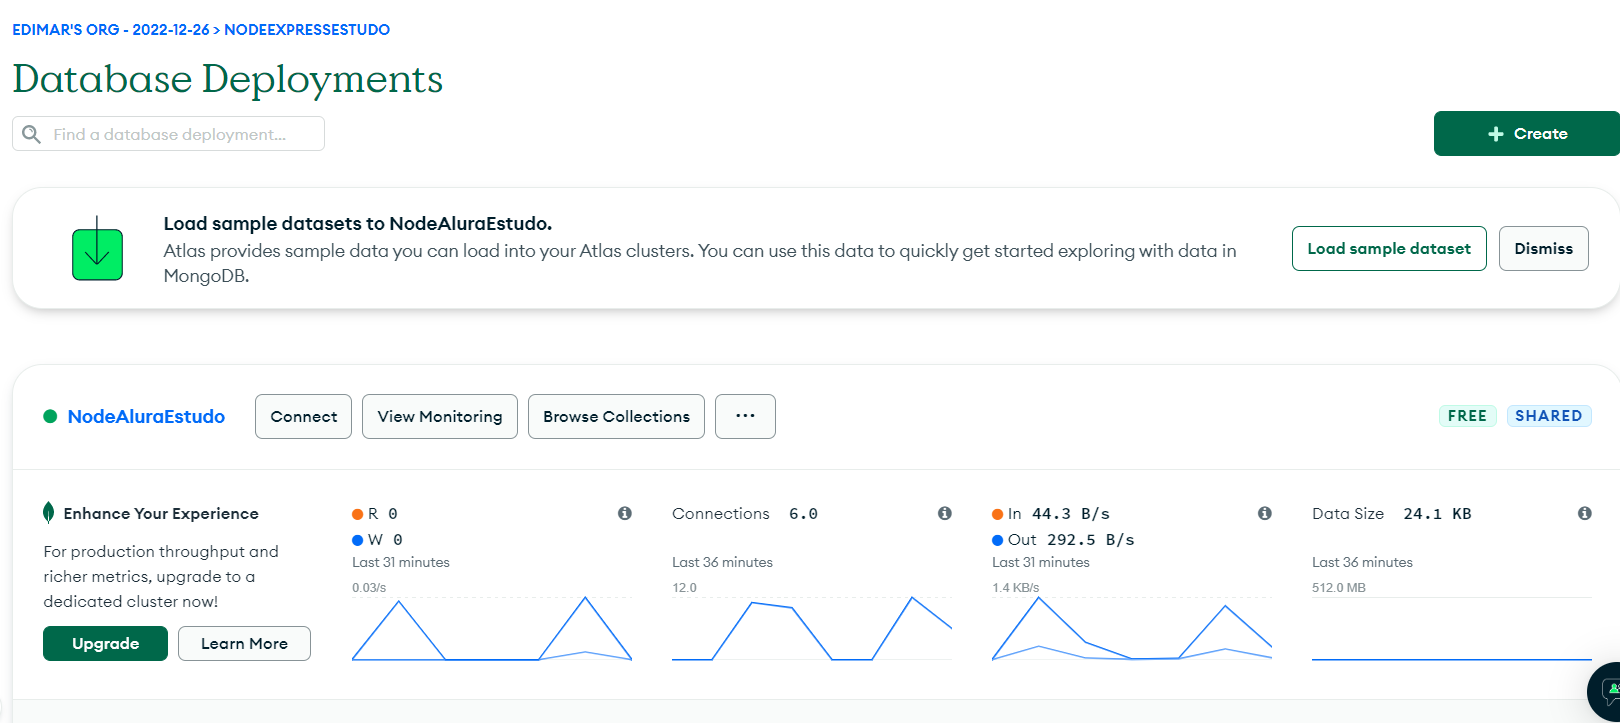
Task: Click the Create button
Action: 1526,133
